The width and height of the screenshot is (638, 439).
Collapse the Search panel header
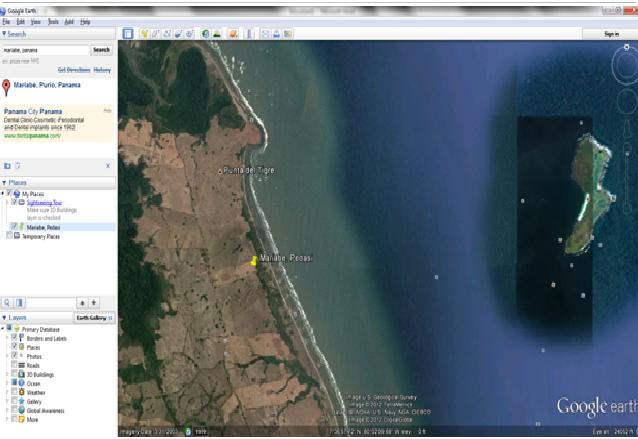click(x=4, y=33)
